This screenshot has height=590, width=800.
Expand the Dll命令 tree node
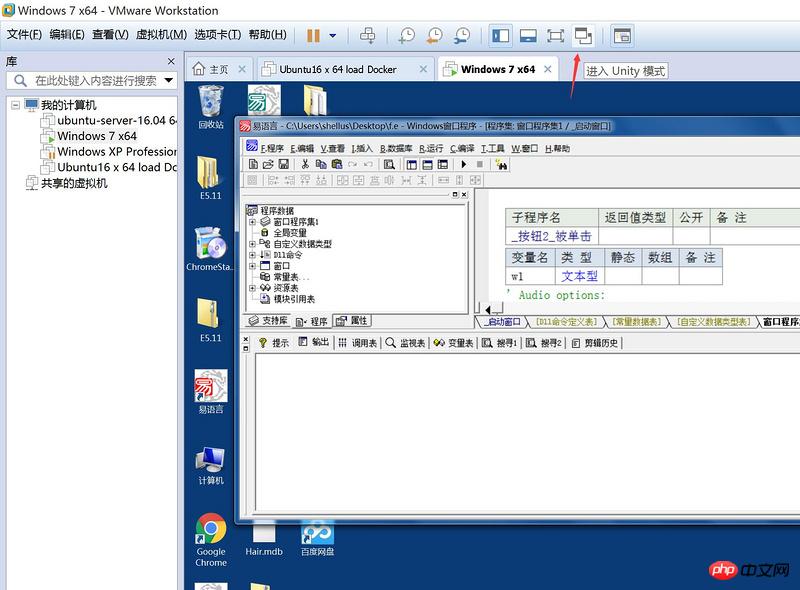pos(252,255)
